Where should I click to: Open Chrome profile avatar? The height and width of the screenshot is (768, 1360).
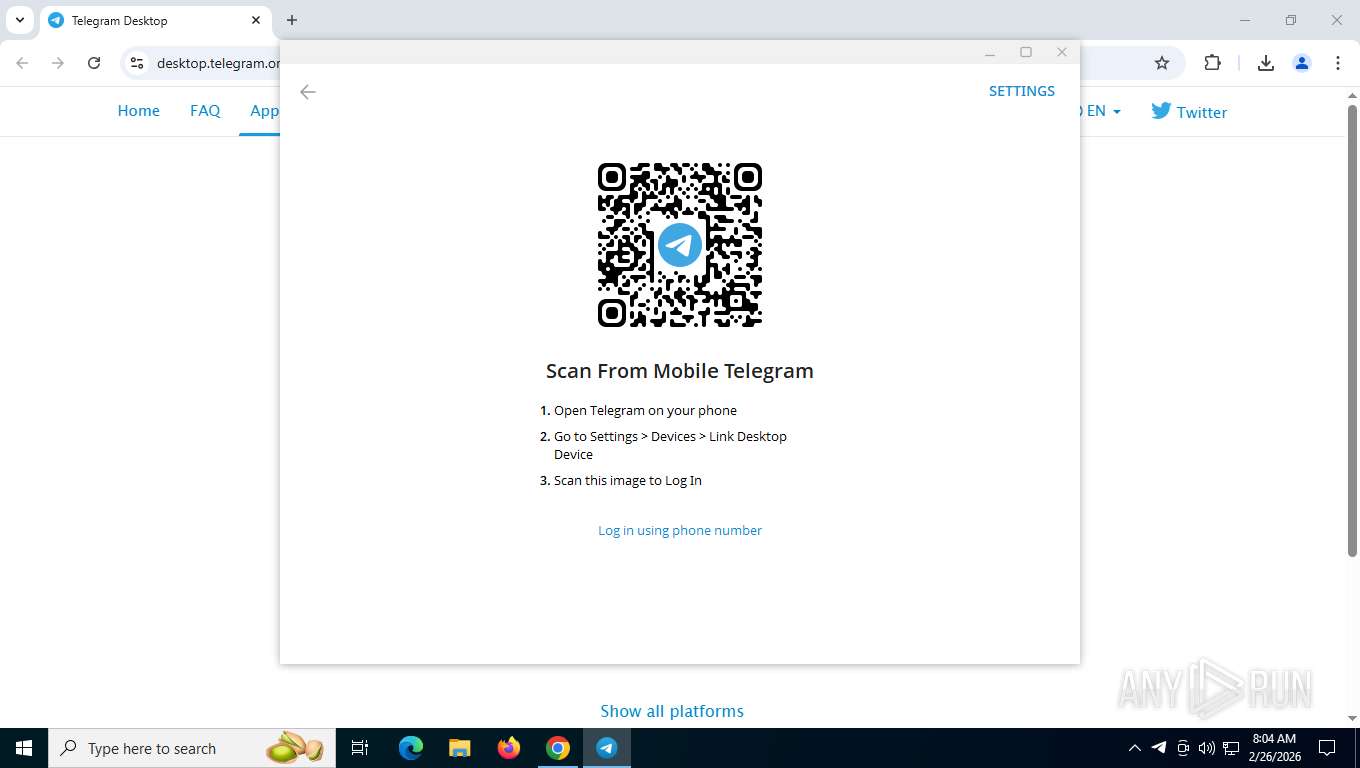(1302, 63)
